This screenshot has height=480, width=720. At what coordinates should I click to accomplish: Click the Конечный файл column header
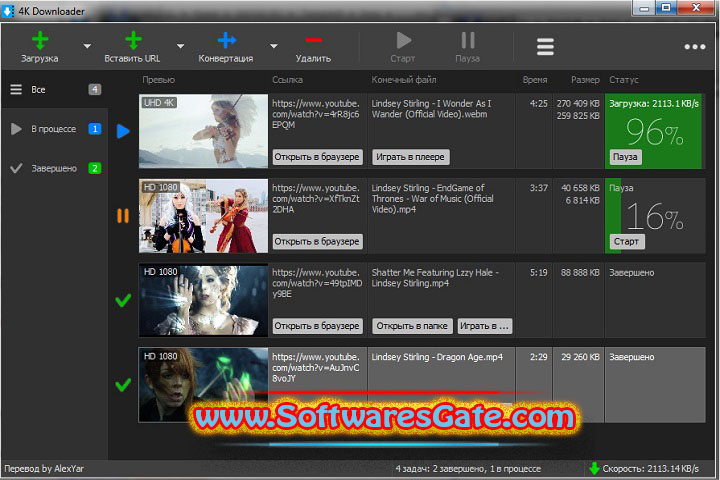pyautogui.click(x=404, y=80)
